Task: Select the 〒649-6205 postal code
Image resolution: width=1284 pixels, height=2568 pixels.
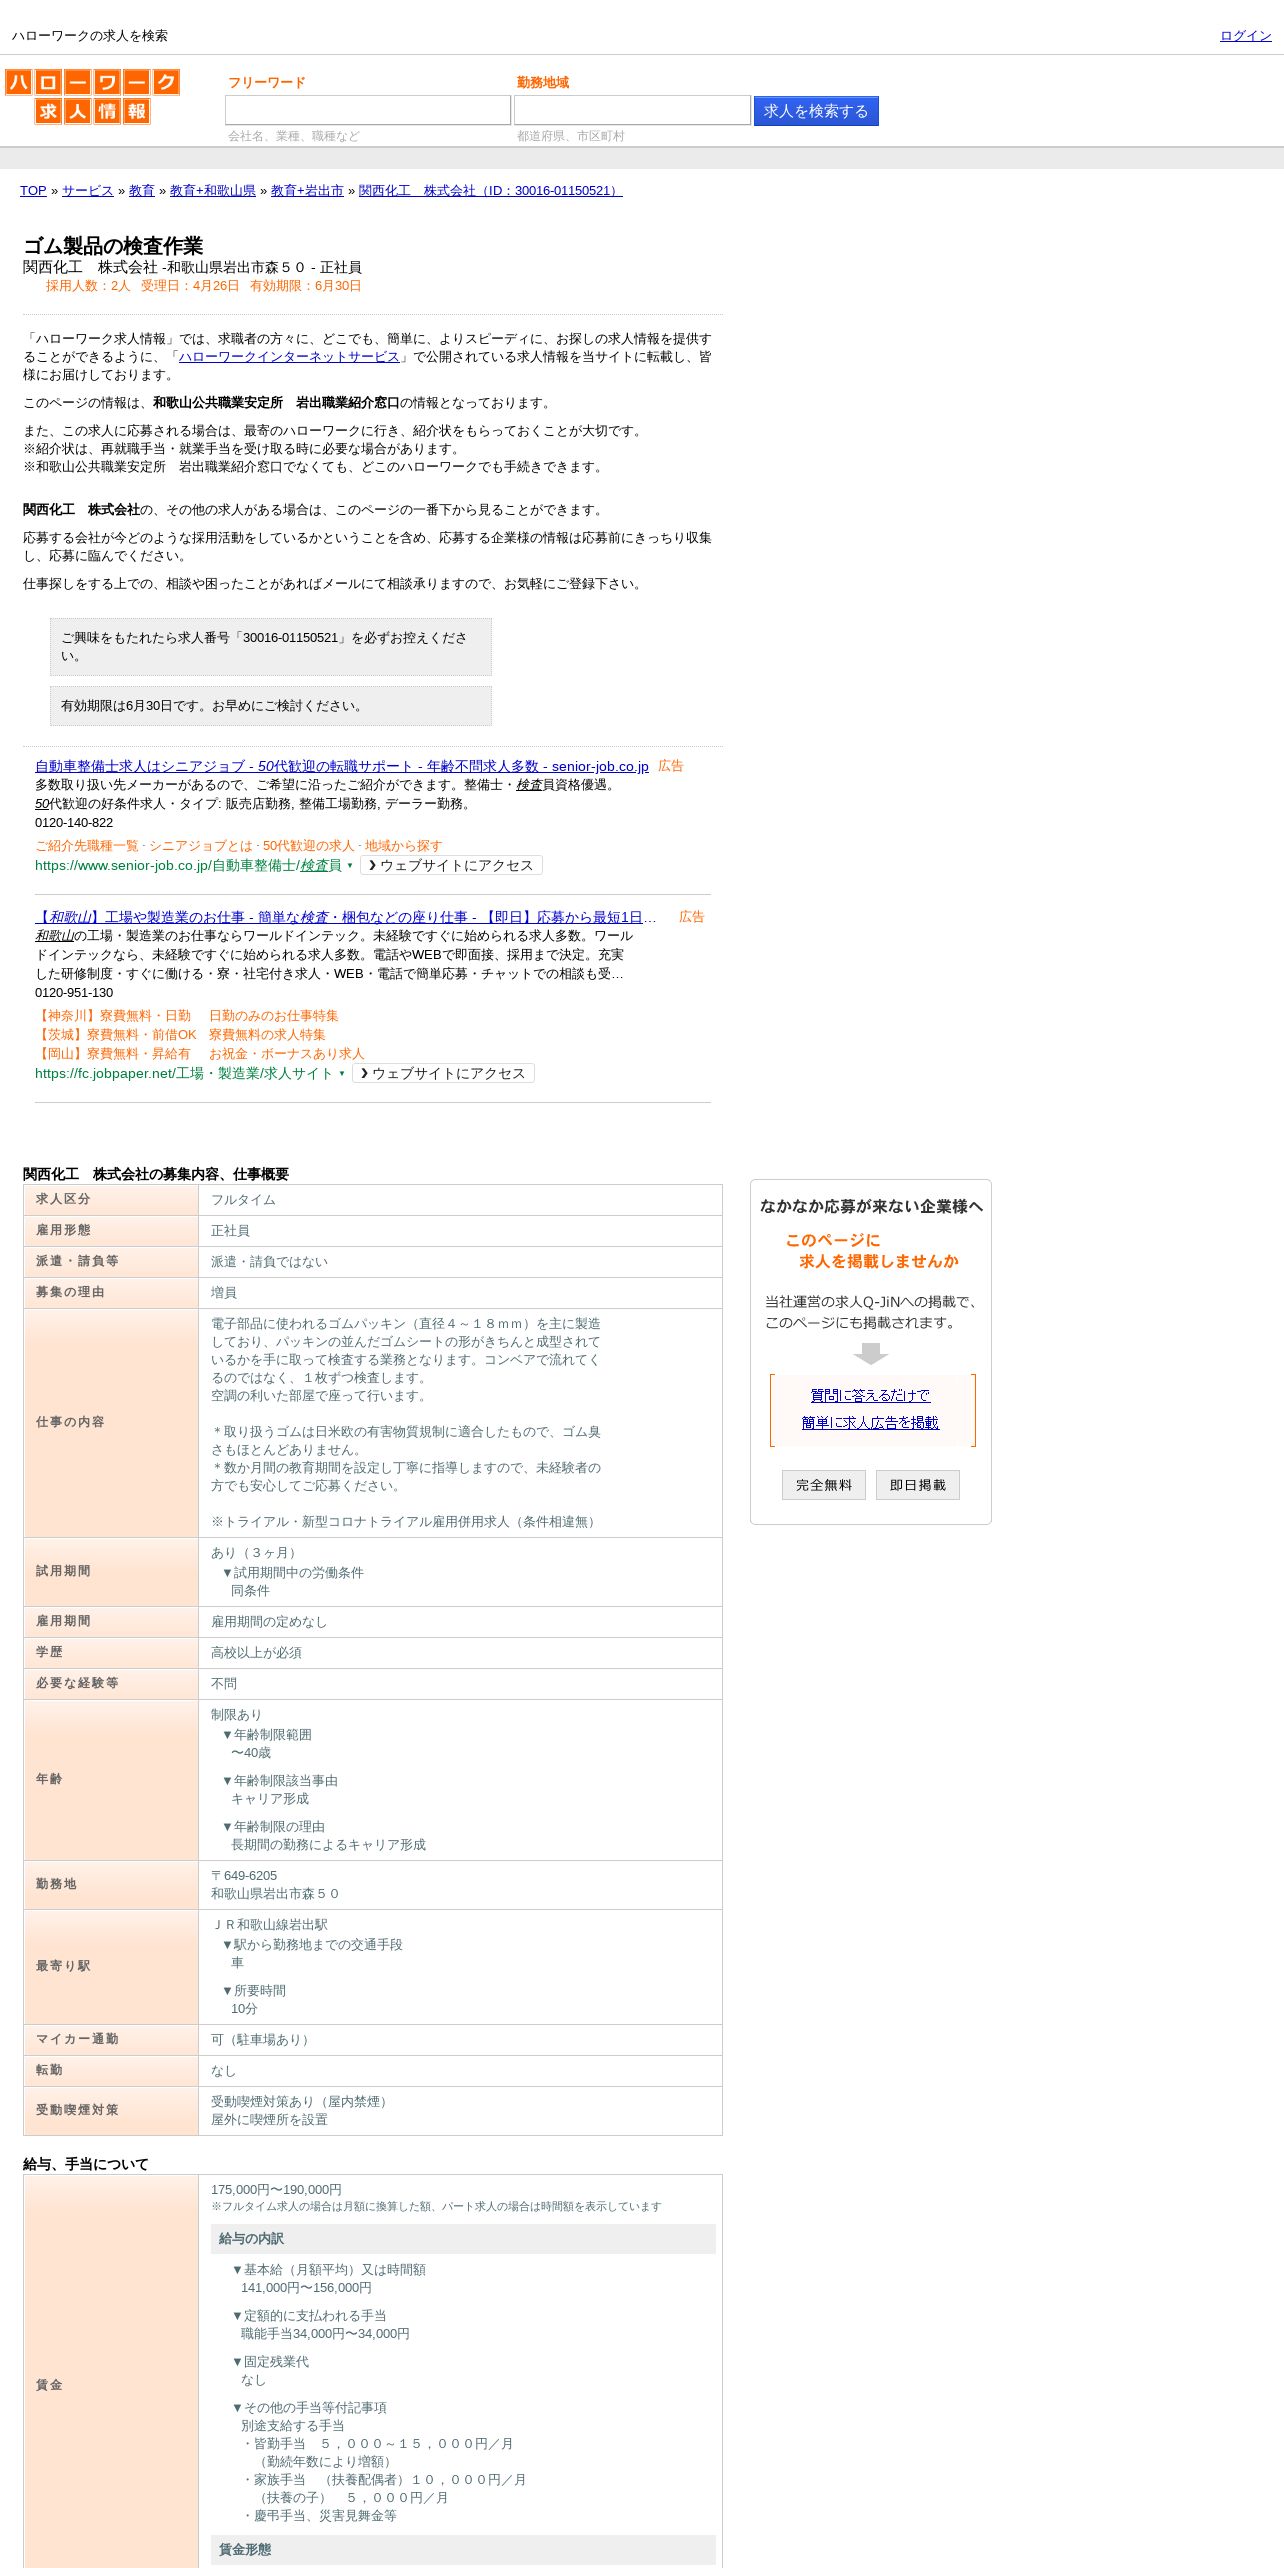Action: point(244,1876)
